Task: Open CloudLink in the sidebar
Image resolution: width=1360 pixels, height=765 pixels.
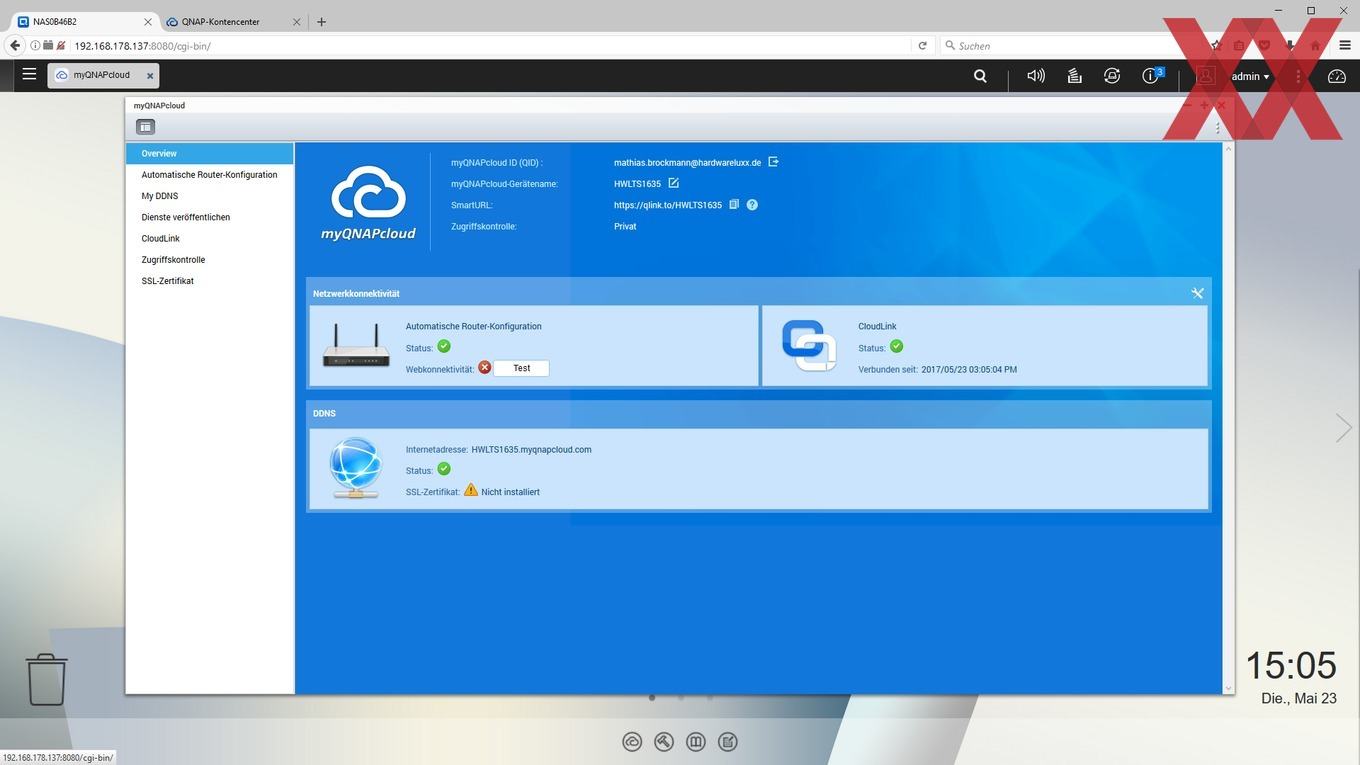Action: tap(210, 238)
